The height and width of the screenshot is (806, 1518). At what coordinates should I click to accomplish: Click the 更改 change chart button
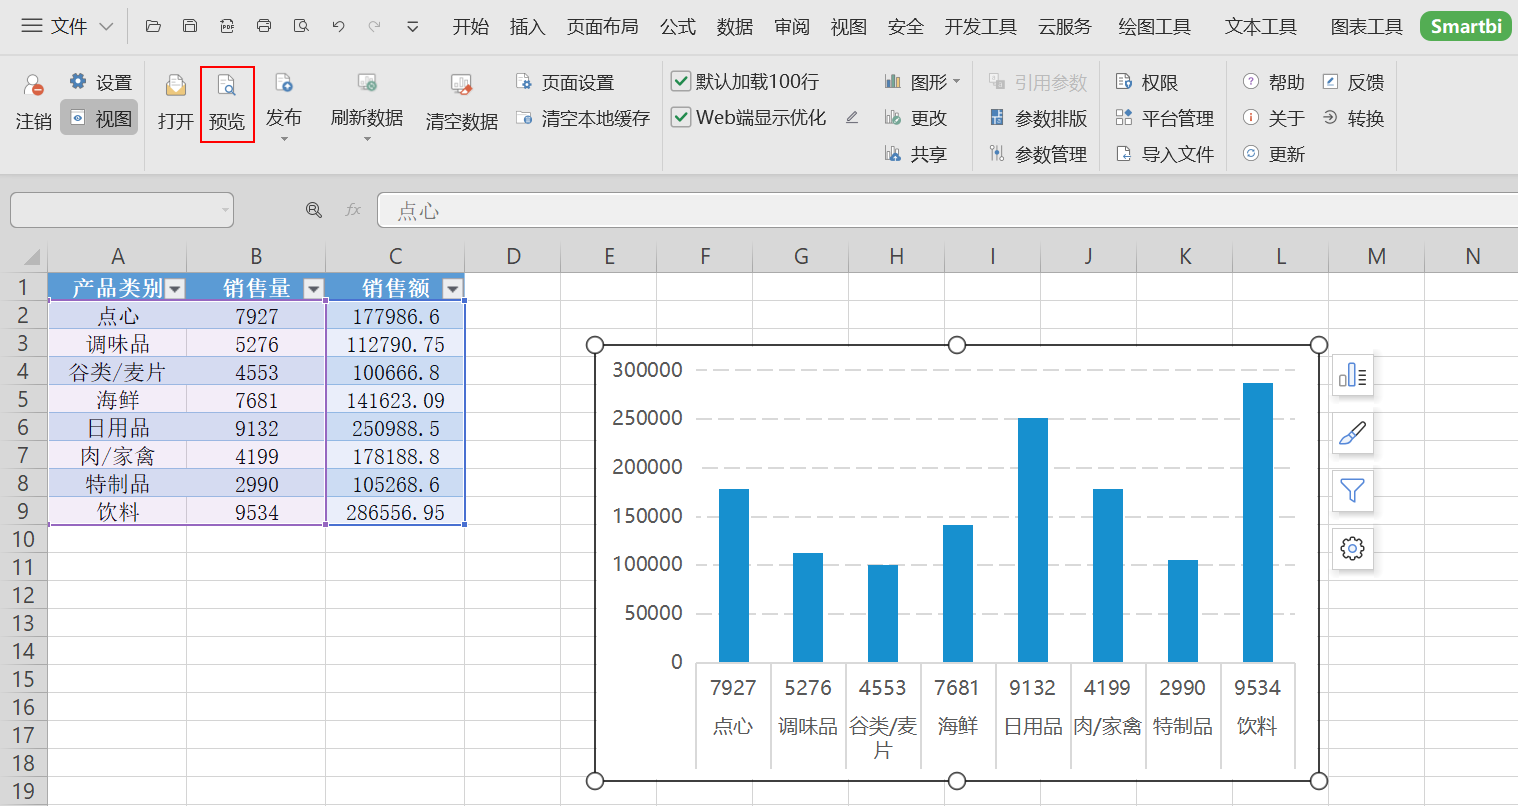(915, 118)
